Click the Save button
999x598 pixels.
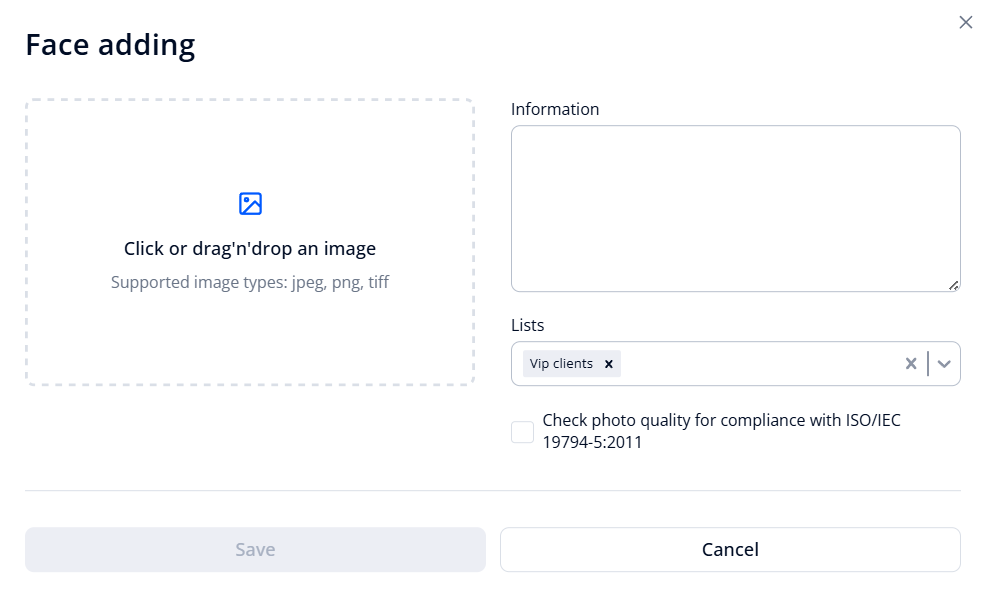click(x=255, y=549)
